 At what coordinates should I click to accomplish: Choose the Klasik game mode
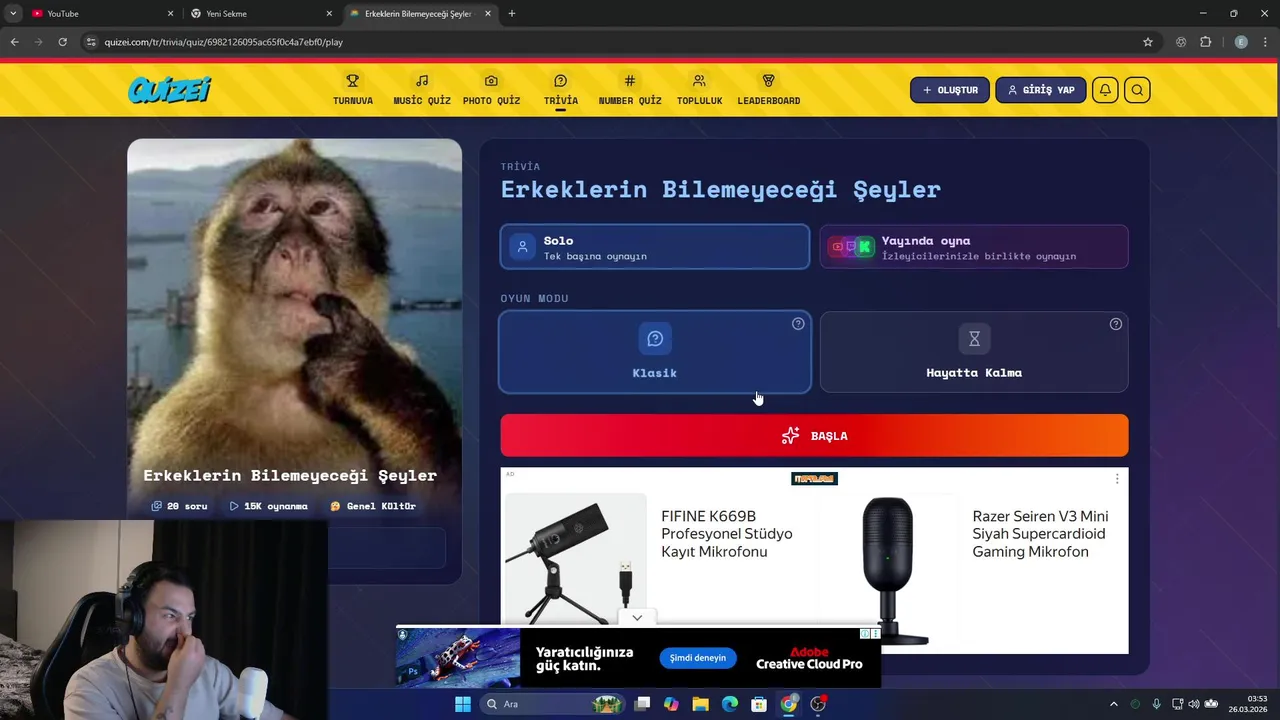click(x=655, y=352)
